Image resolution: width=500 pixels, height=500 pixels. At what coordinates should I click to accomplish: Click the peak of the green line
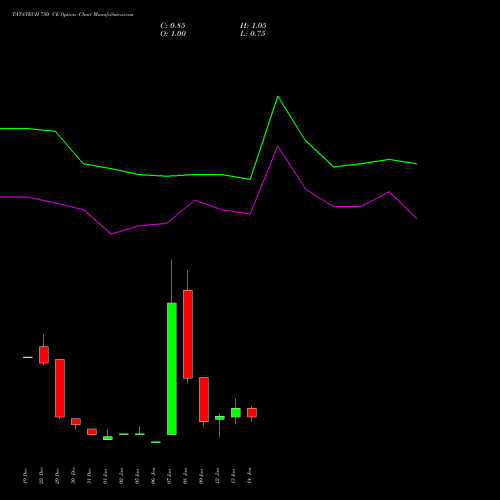pos(278,97)
